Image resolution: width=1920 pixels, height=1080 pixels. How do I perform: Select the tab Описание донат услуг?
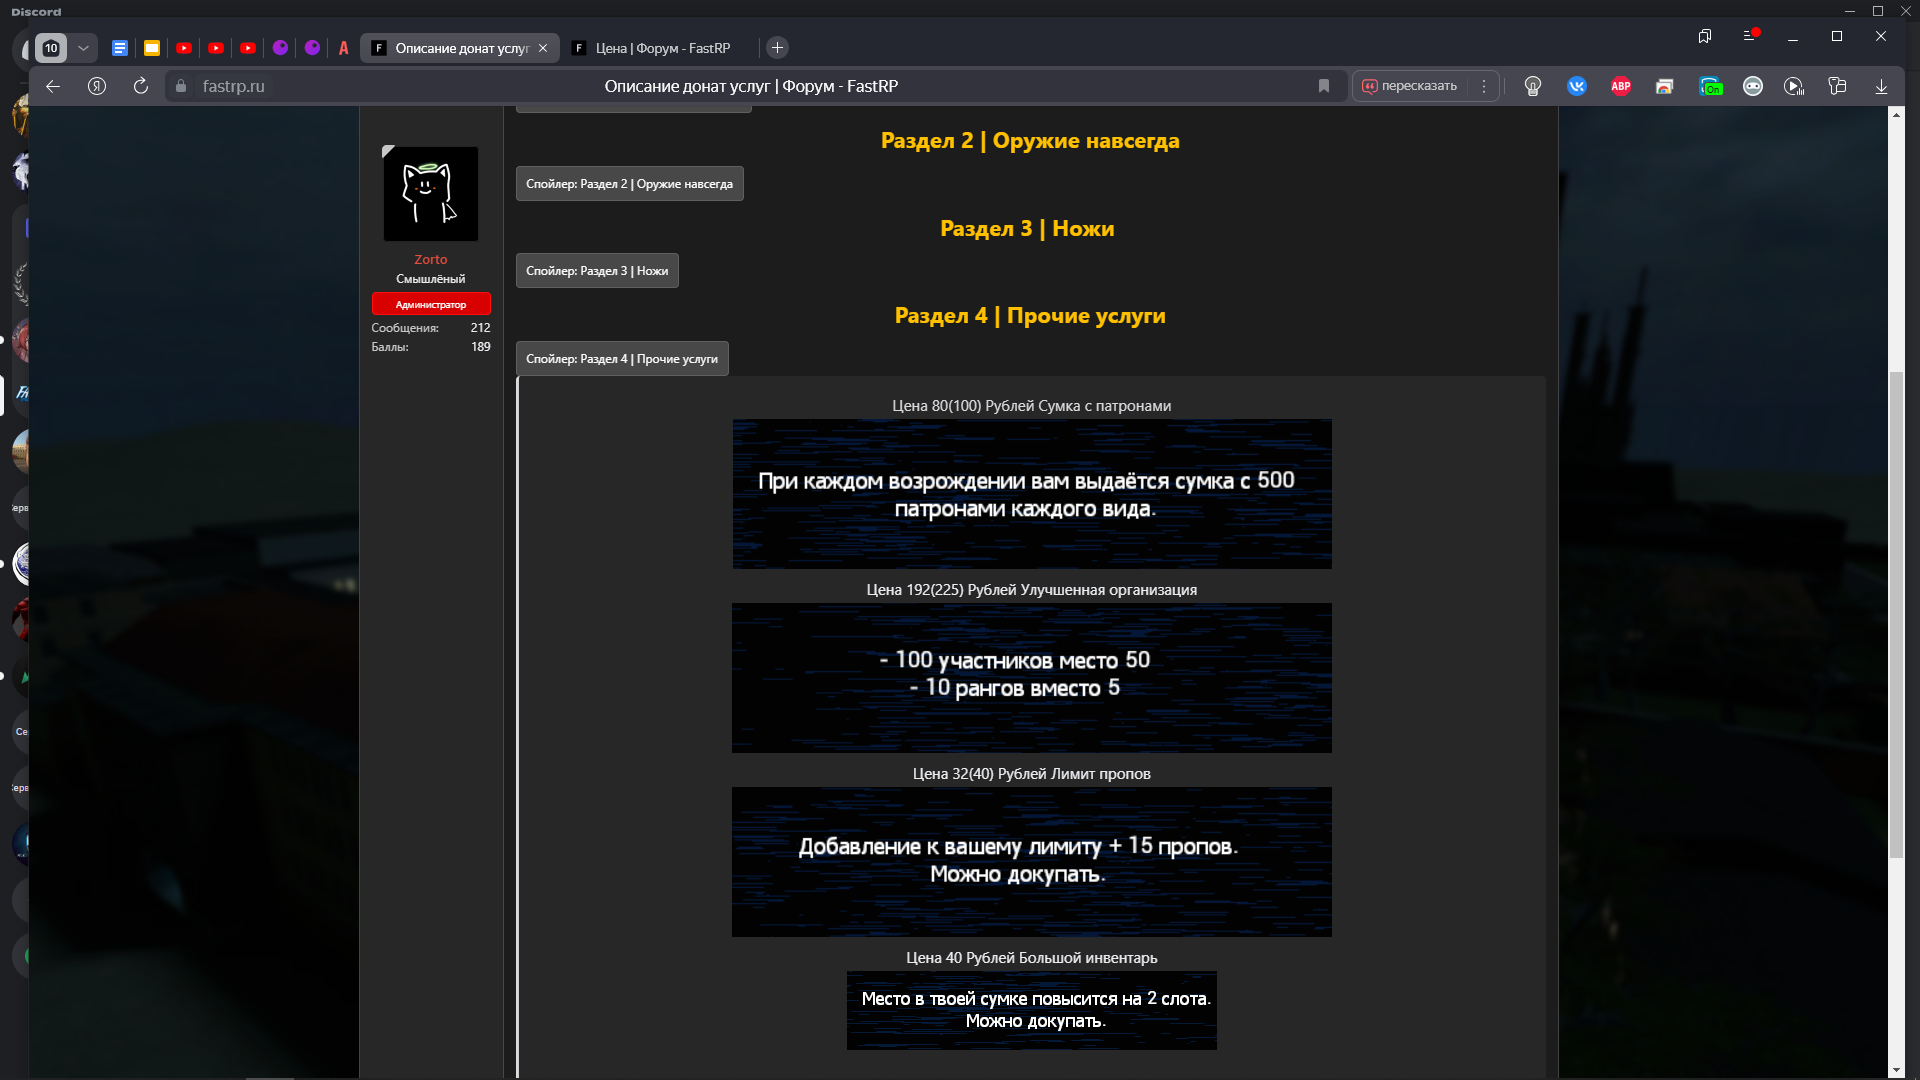[x=459, y=48]
